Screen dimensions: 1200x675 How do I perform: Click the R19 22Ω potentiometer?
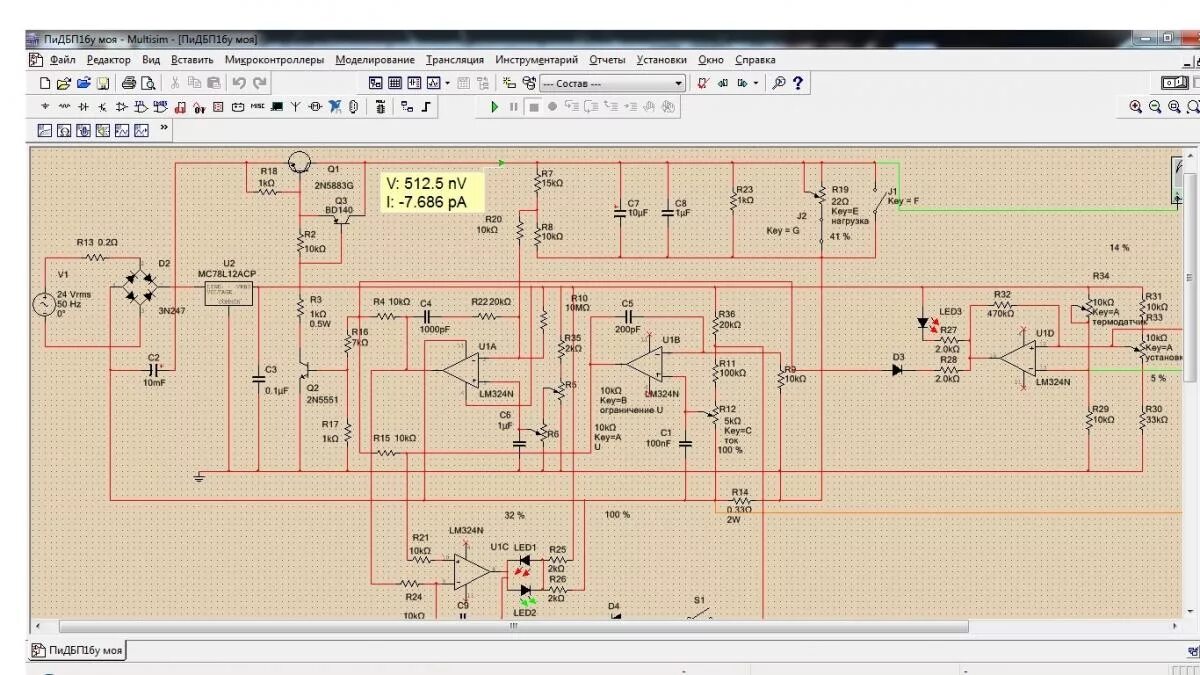click(x=822, y=196)
